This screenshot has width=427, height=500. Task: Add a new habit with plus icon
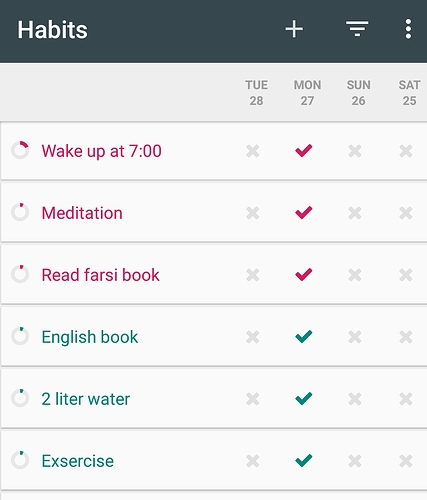(294, 29)
